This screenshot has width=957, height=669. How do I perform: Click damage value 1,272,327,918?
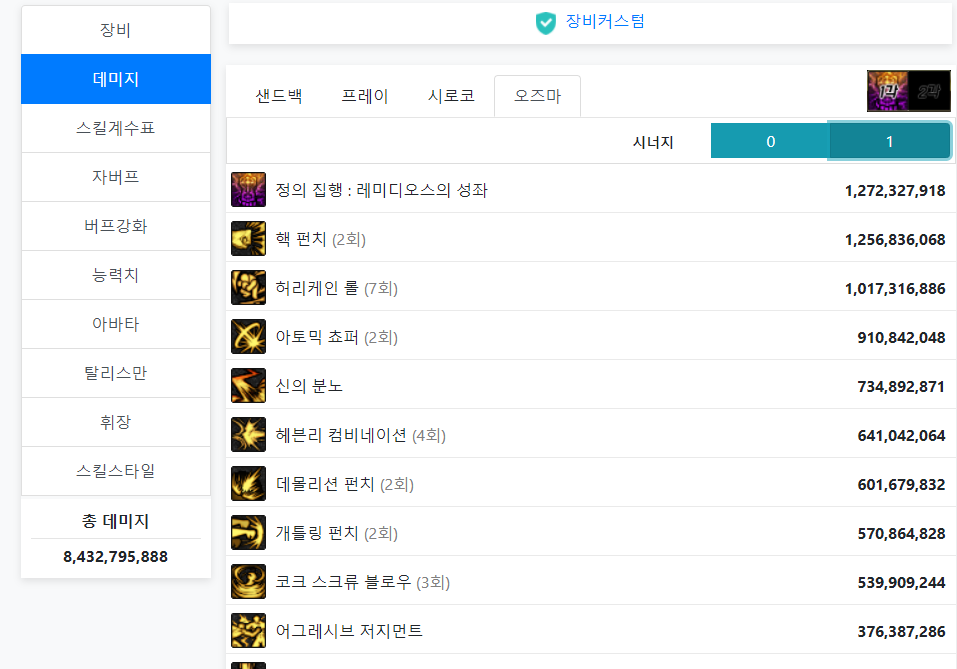(895, 191)
